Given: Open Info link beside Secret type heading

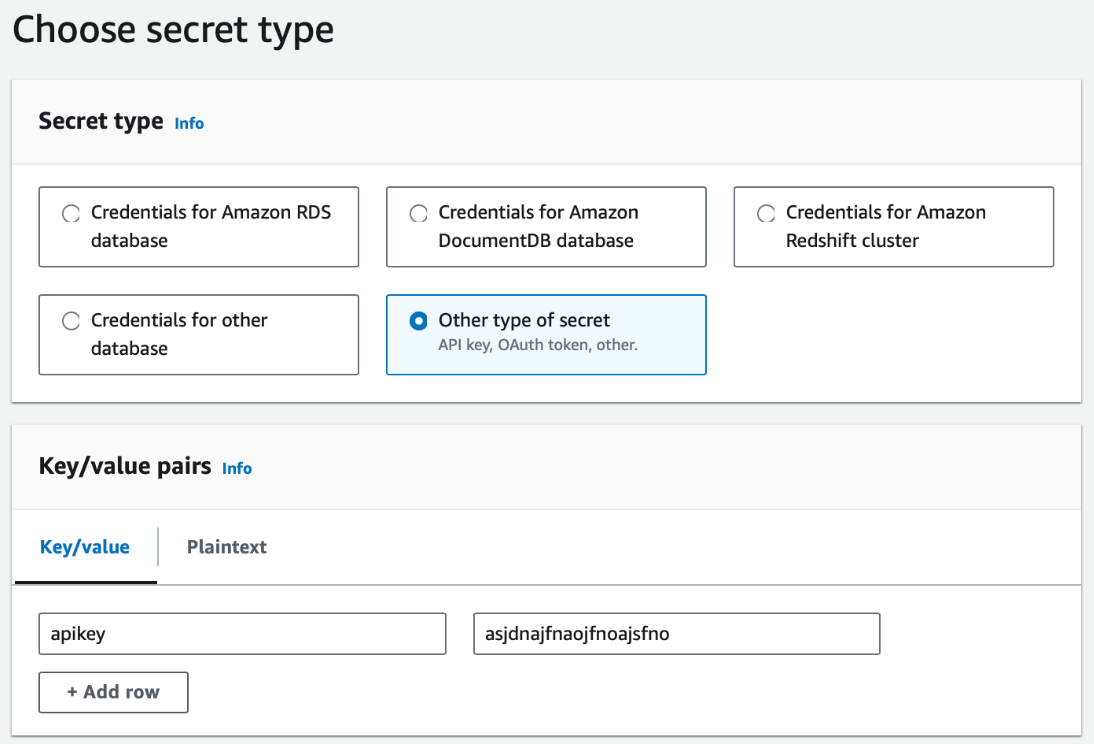Looking at the screenshot, I should pos(189,123).
